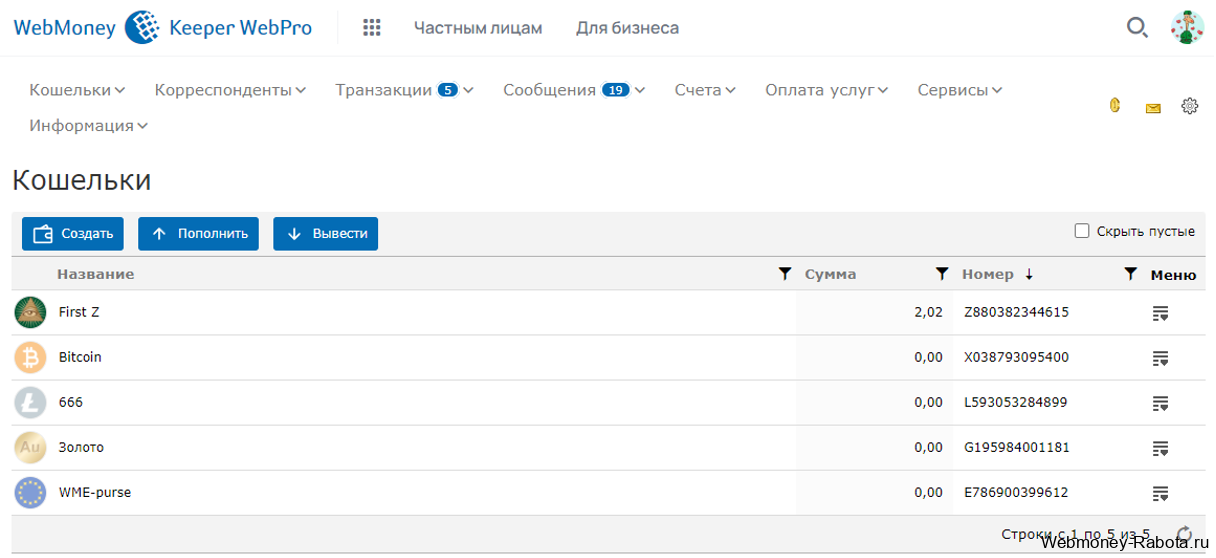Open the apps grid icon

(x=372, y=28)
